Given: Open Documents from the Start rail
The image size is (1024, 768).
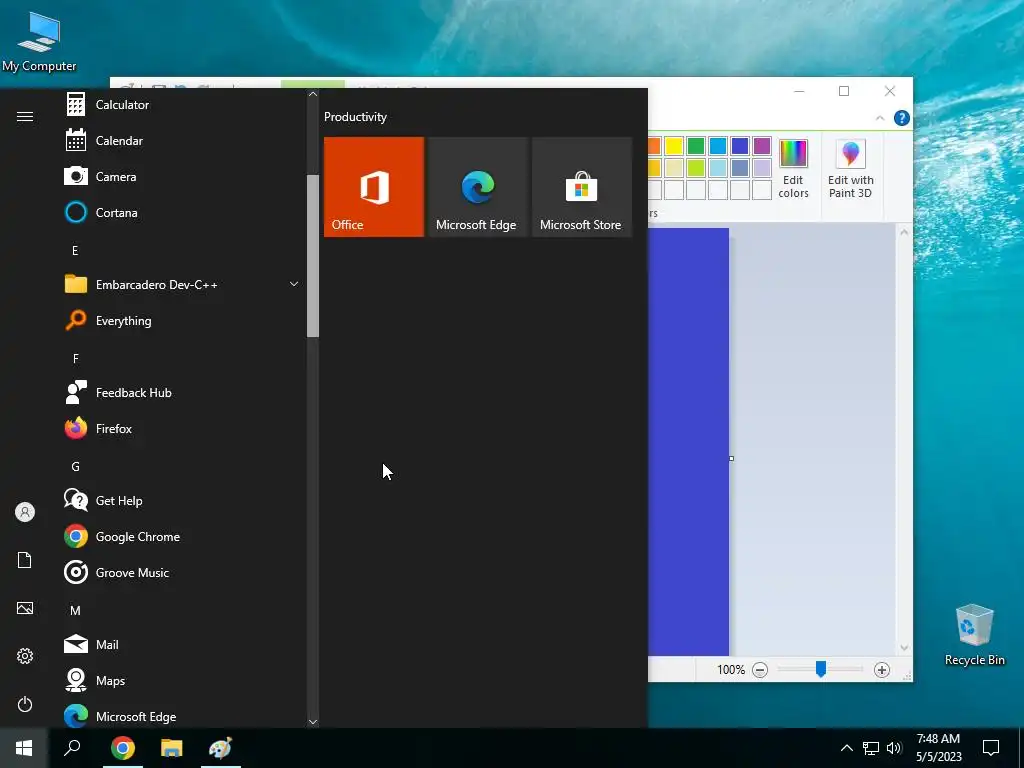Looking at the screenshot, I should point(25,560).
